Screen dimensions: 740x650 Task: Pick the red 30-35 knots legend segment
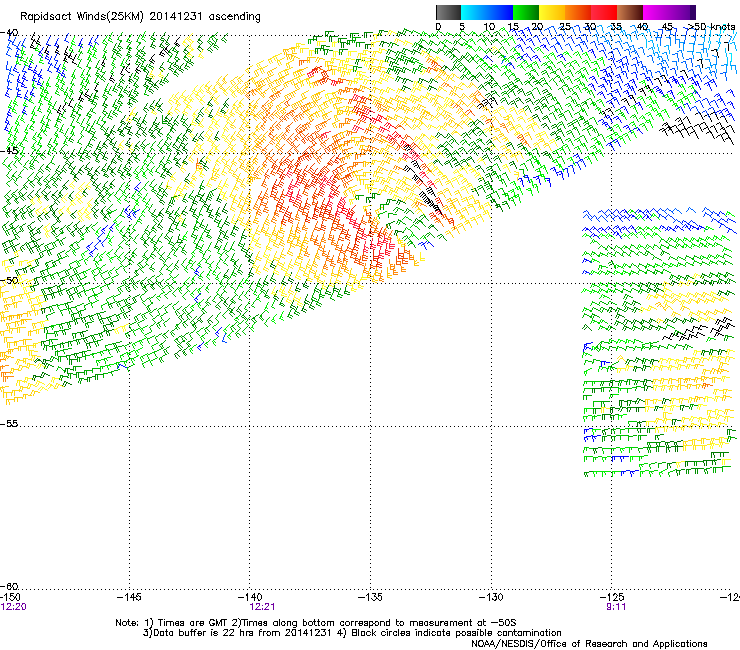point(604,12)
